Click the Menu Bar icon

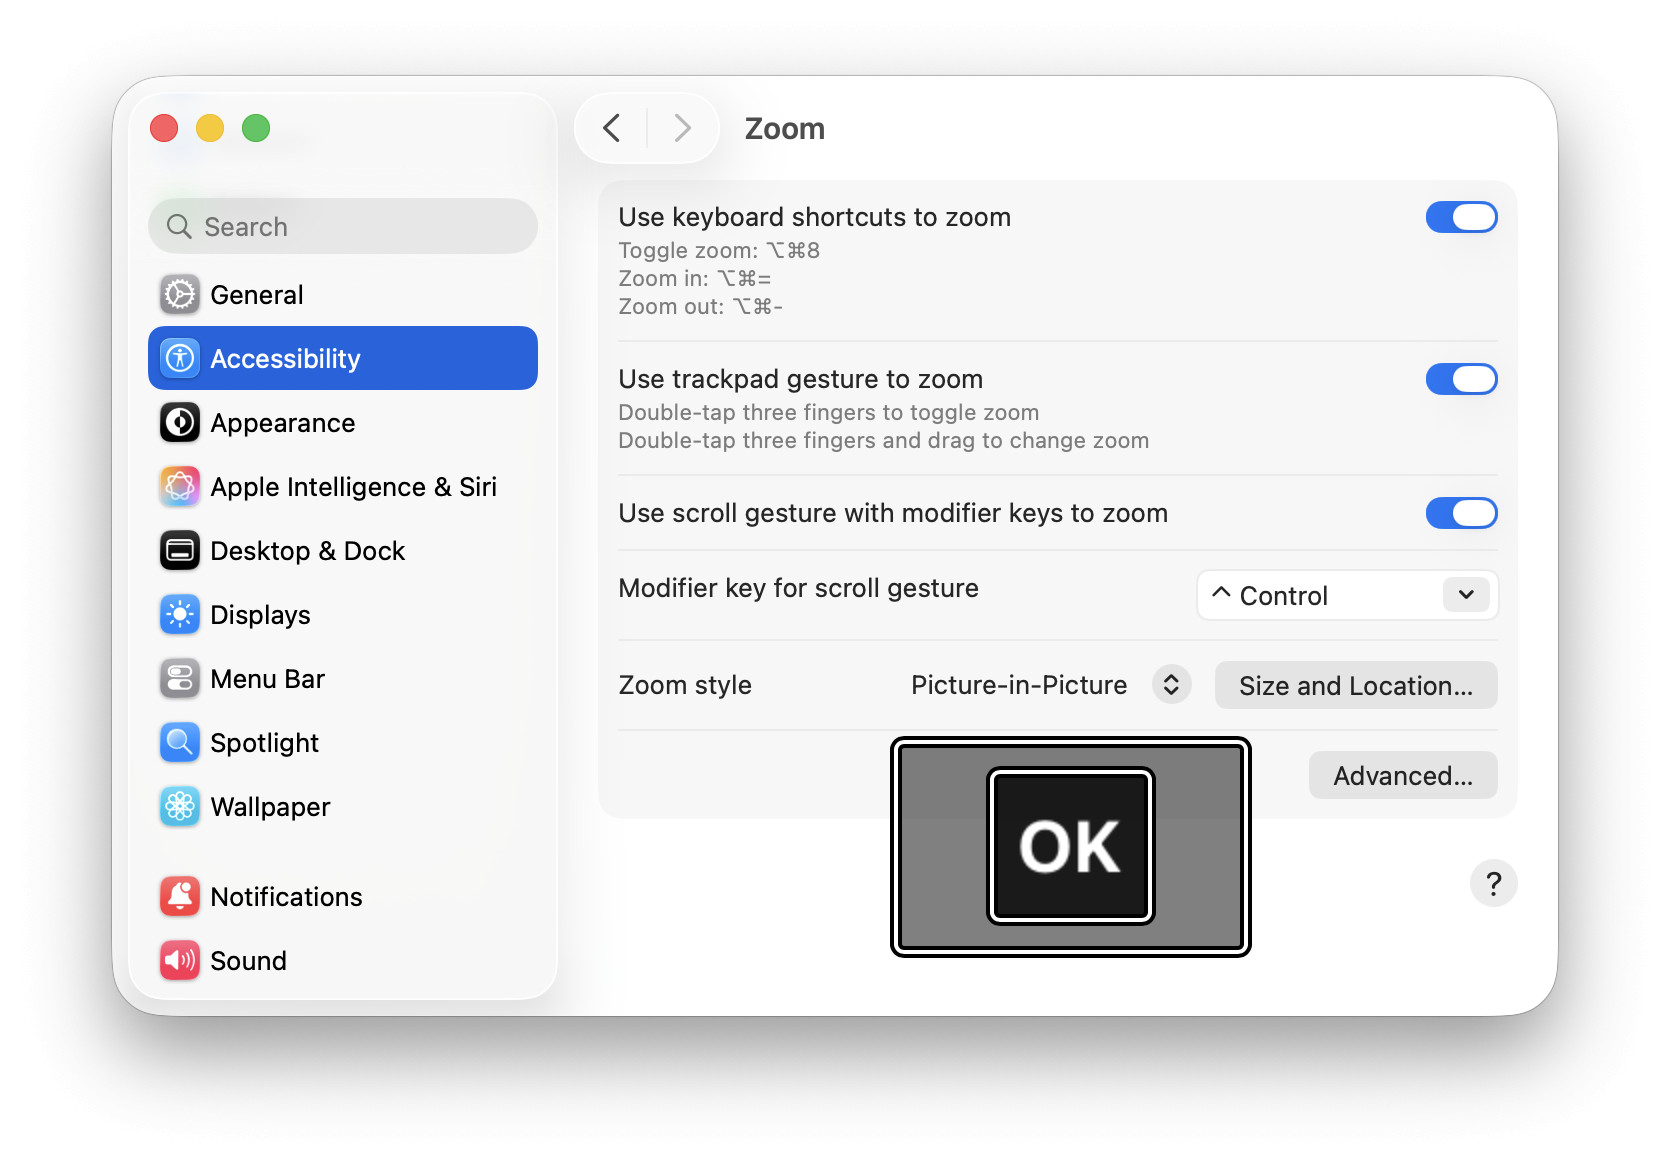coord(180,679)
